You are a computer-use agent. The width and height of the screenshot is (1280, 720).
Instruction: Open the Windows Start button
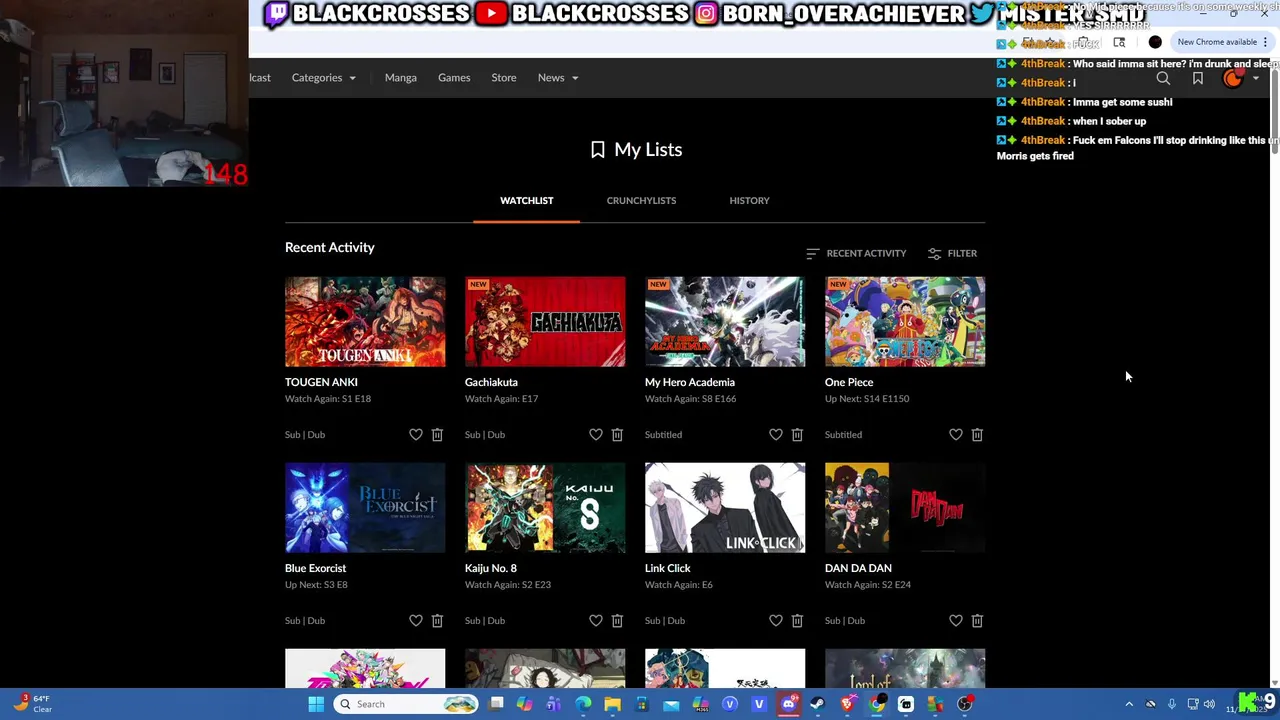point(316,704)
